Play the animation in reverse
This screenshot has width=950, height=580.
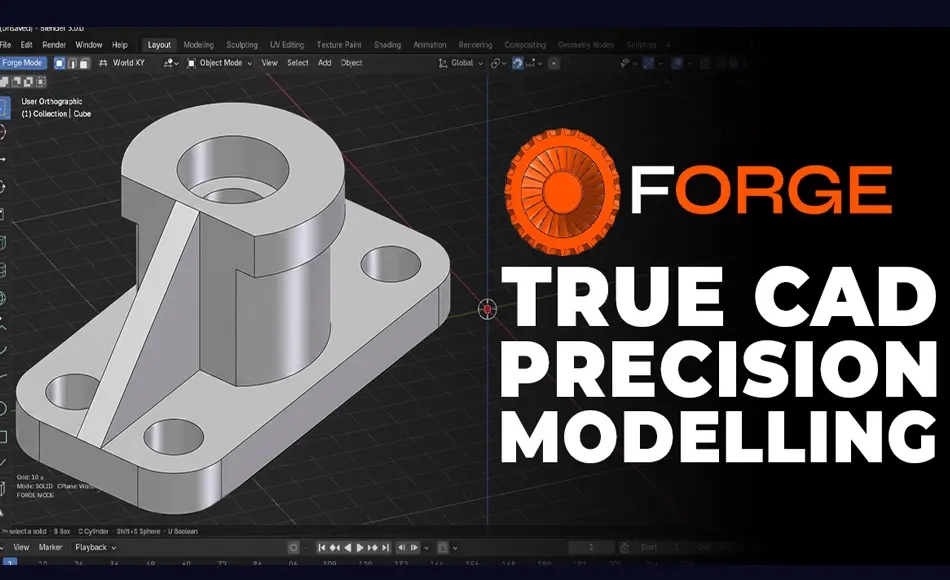(x=348, y=548)
